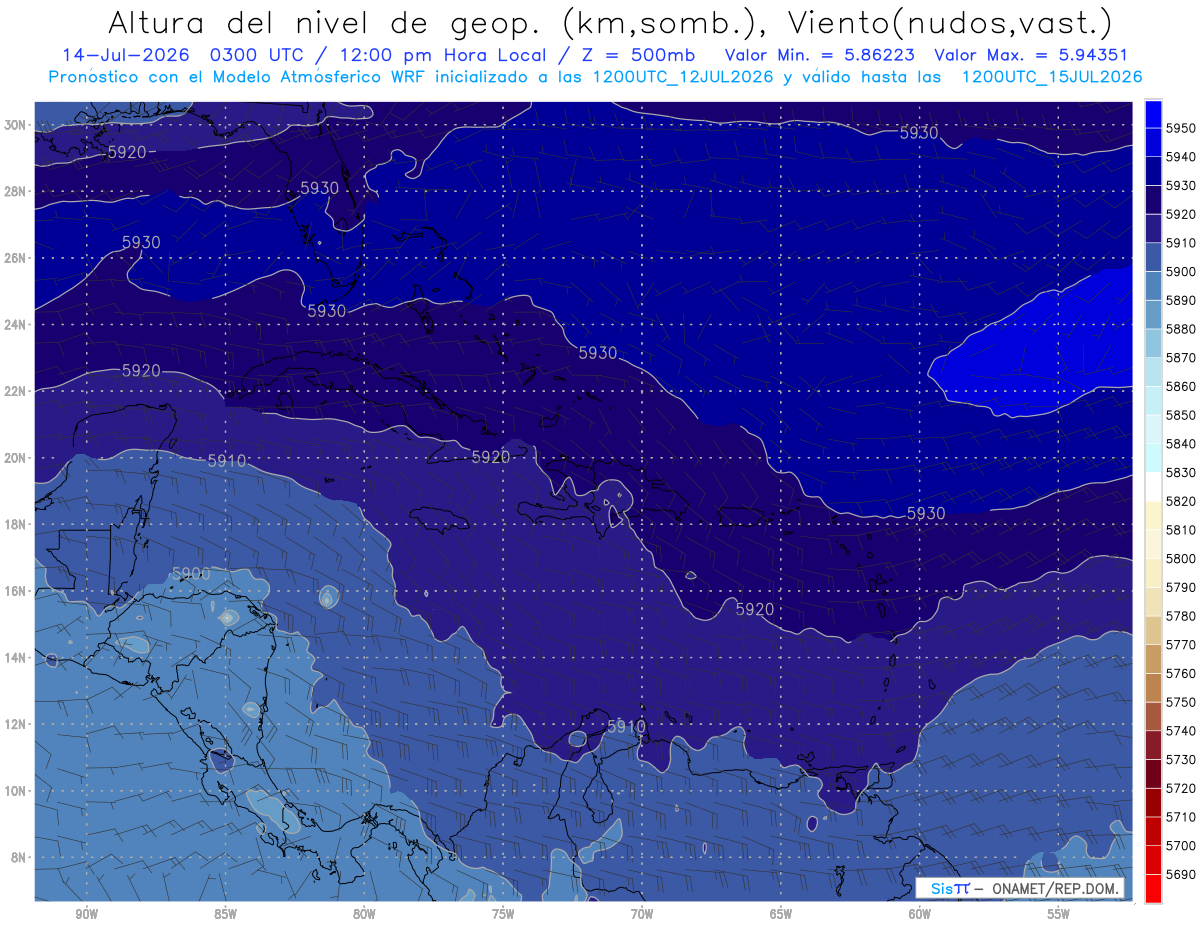Image resolution: width=1200 pixels, height=927 pixels.
Task: Click the 28N latitude axis label
Action: pyautogui.click(x=16, y=191)
